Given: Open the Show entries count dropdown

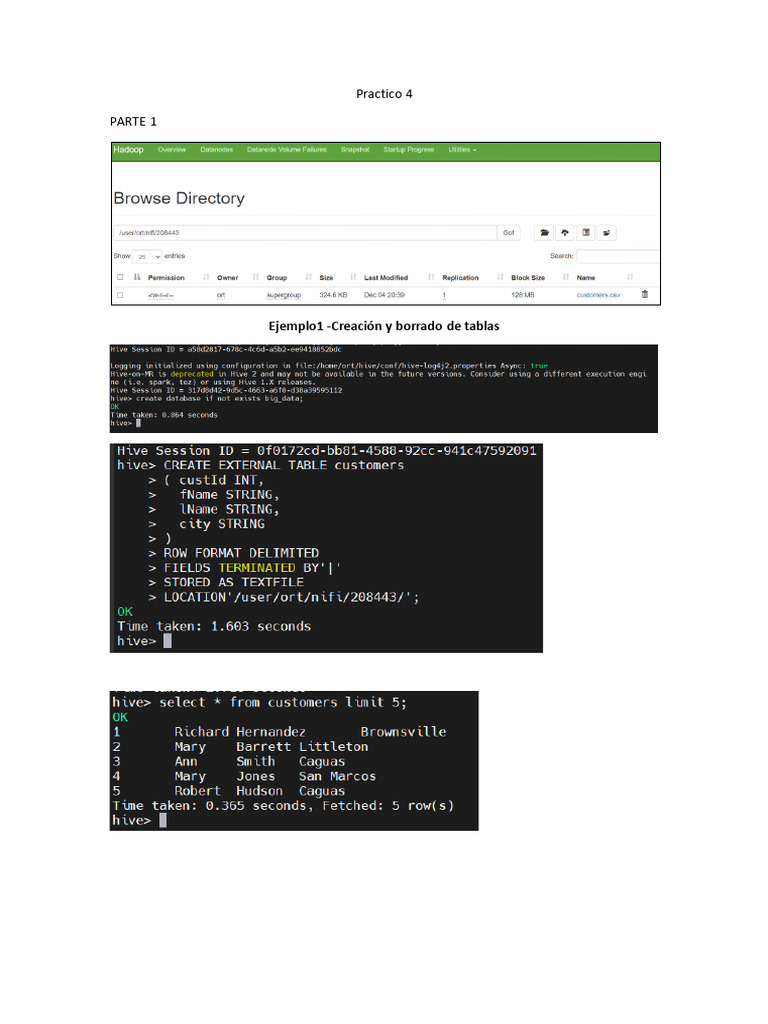Looking at the screenshot, I should coord(148,256).
